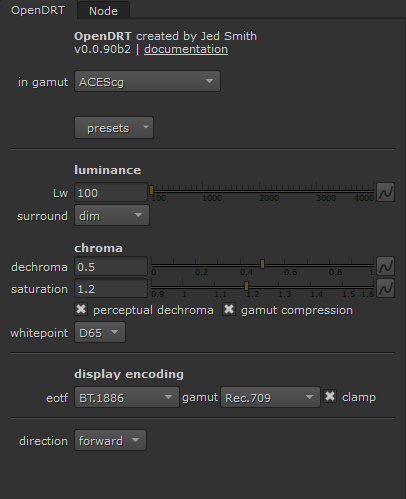Toggle the perceptual dechroma checkbox
Image resolution: width=406 pixels, height=499 pixels.
click(81, 309)
